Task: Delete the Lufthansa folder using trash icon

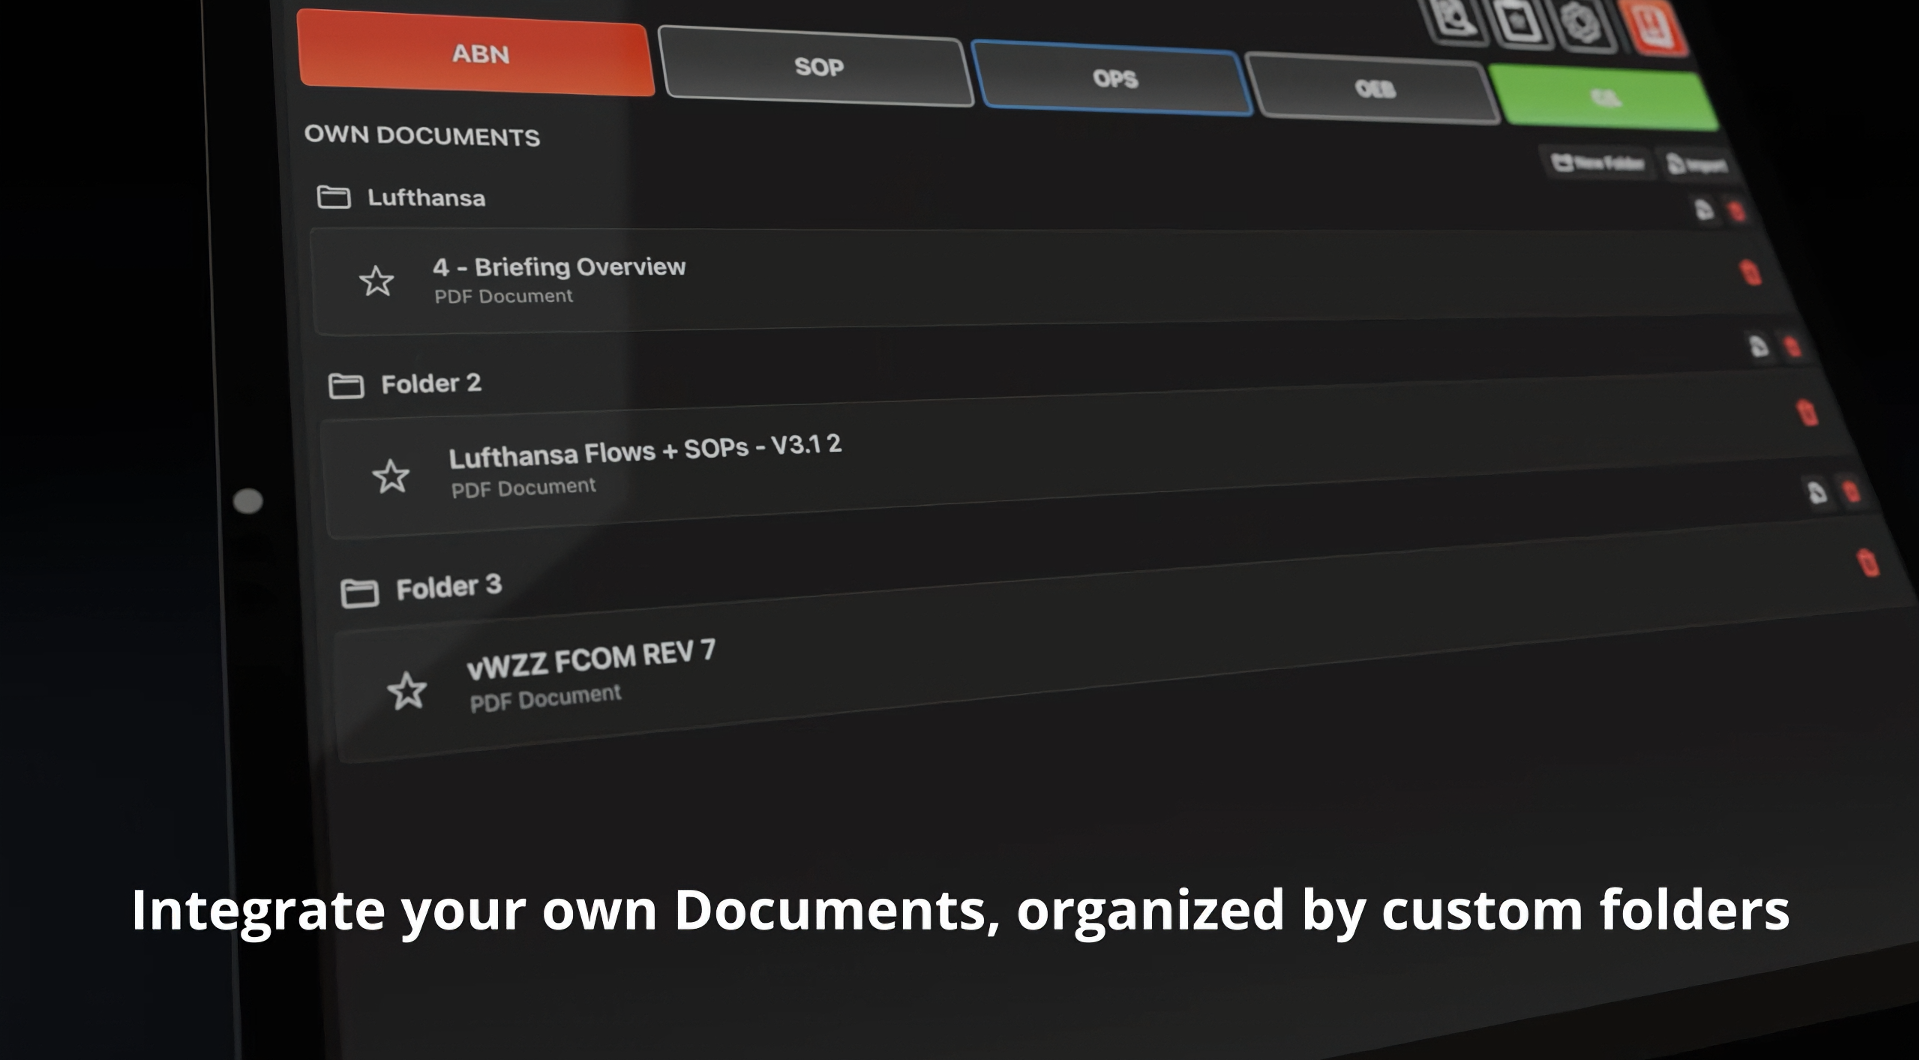Action: [1737, 211]
